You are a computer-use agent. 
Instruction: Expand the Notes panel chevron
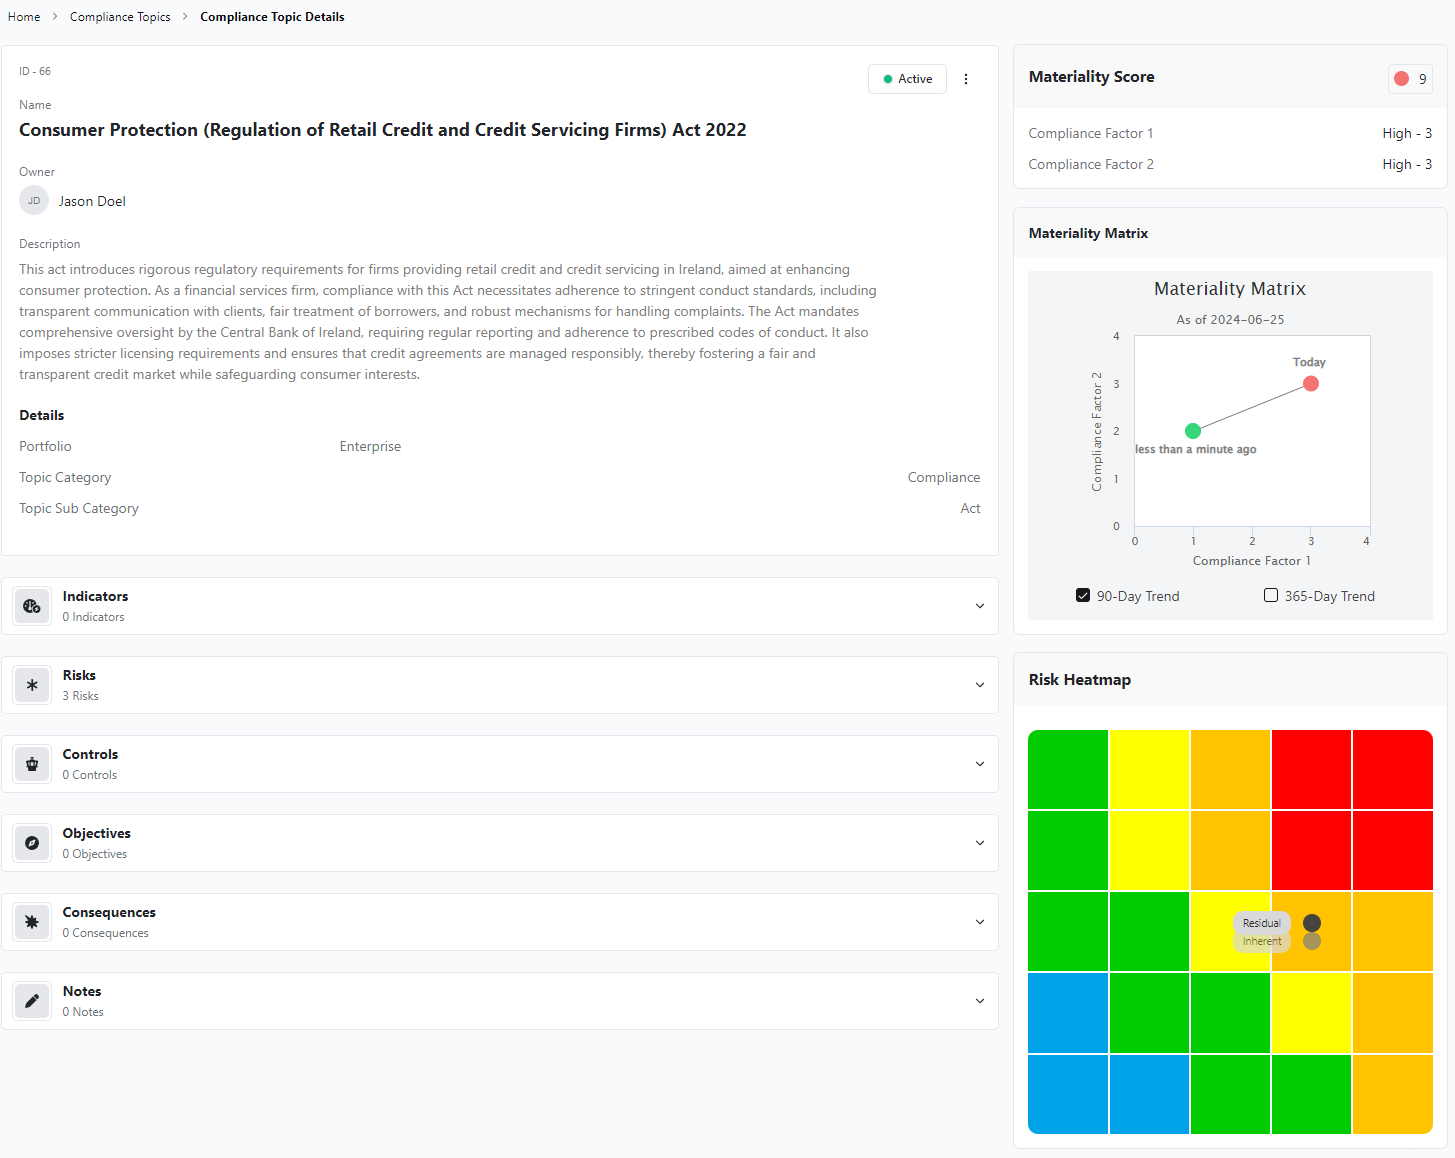coord(980,1001)
